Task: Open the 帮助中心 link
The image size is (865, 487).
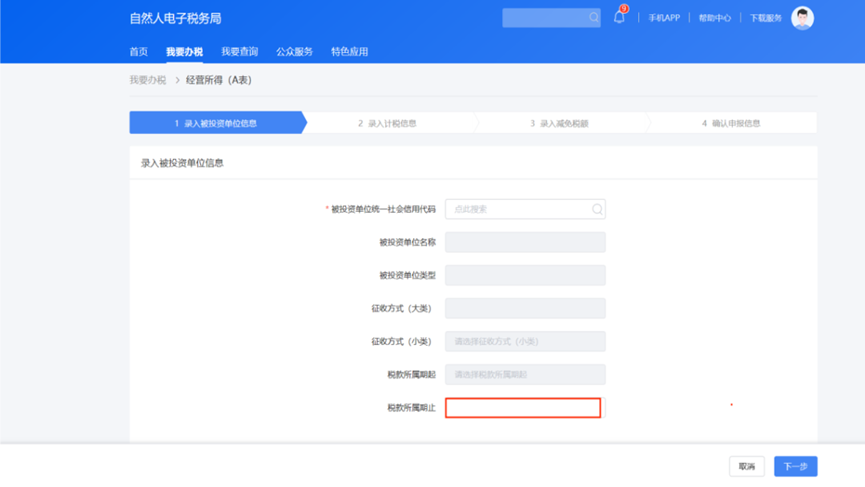Action: (x=714, y=18)
